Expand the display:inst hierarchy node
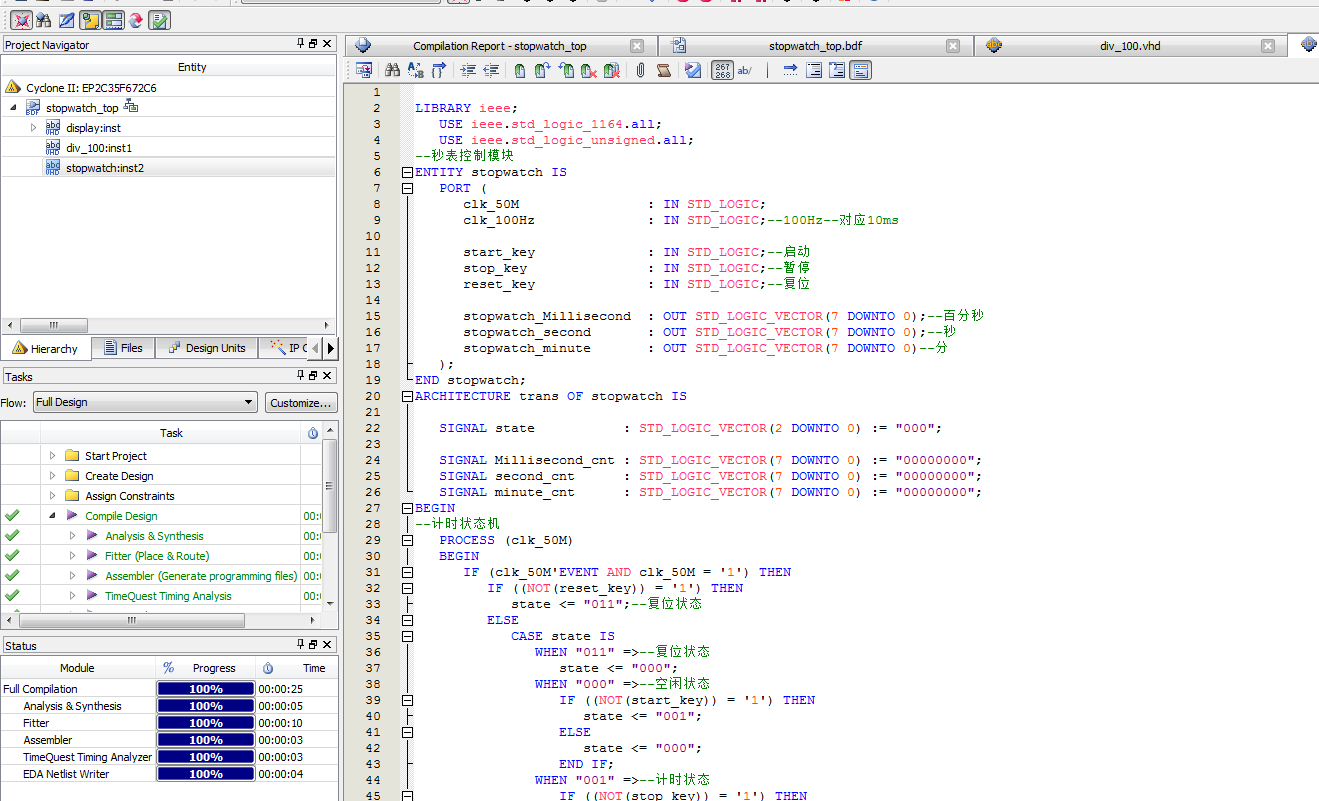Image resolution: width=1319 pixels, height=801 pixels. [33, 128]
